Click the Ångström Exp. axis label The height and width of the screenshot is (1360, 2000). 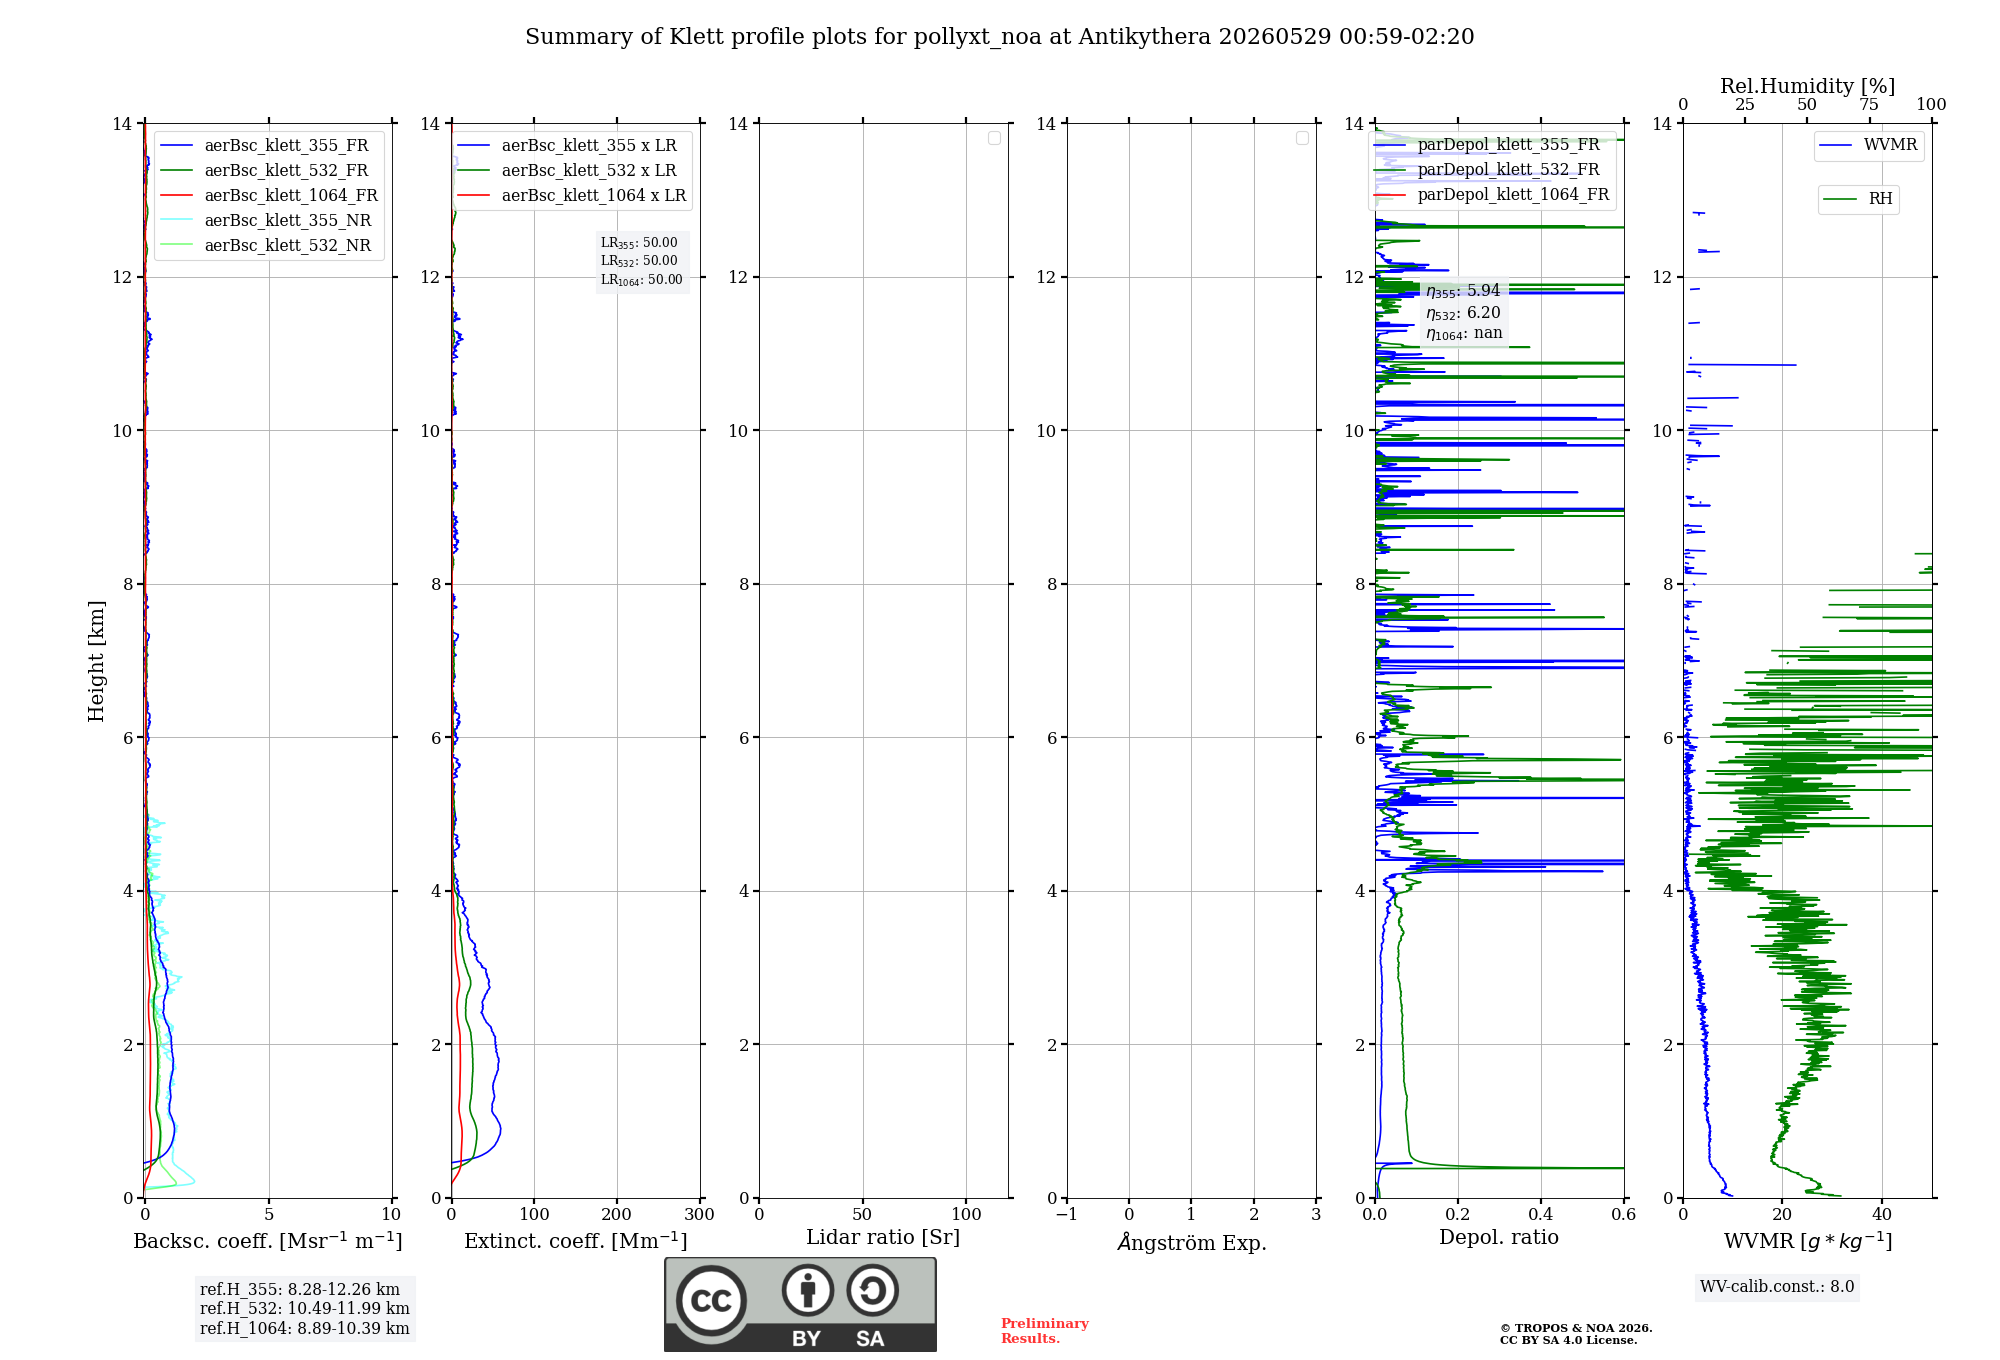(x=1192, y=1242)
